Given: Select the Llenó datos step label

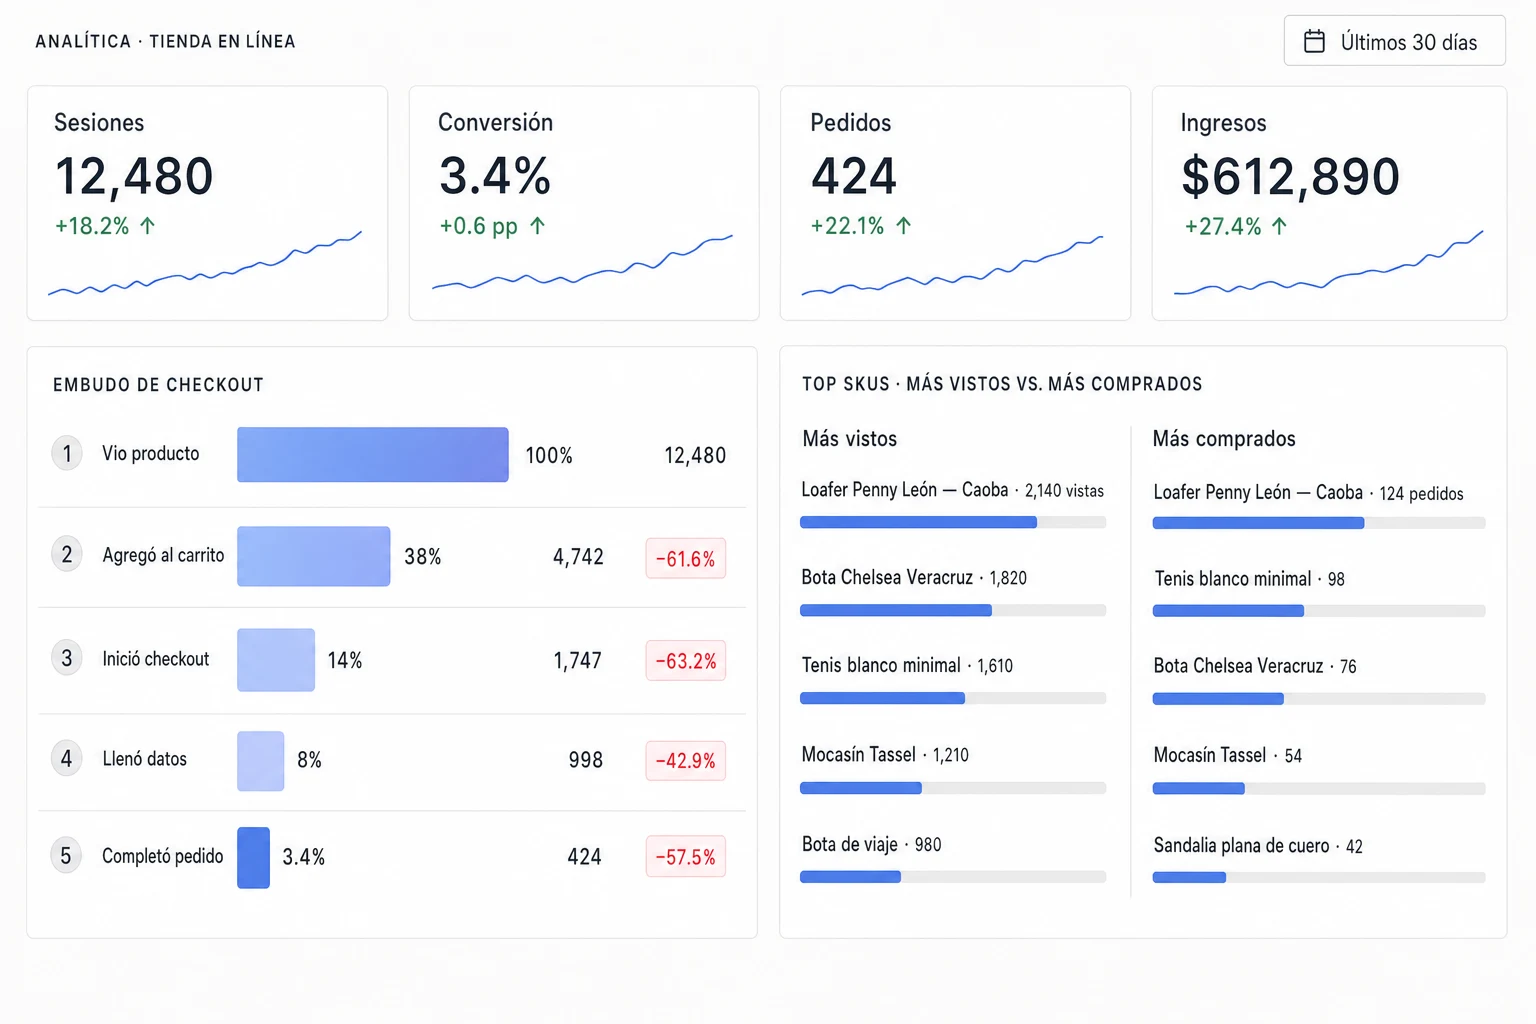Looking at the screenshot, I should [x=145, y=759].
